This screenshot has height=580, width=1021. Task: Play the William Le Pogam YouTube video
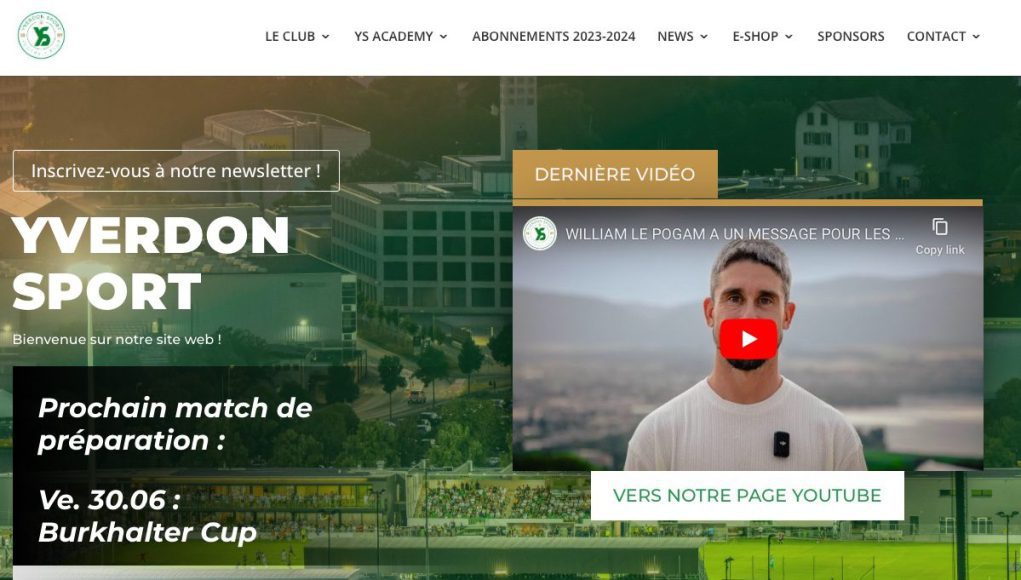pyautogui.click(x=748, y=339)
